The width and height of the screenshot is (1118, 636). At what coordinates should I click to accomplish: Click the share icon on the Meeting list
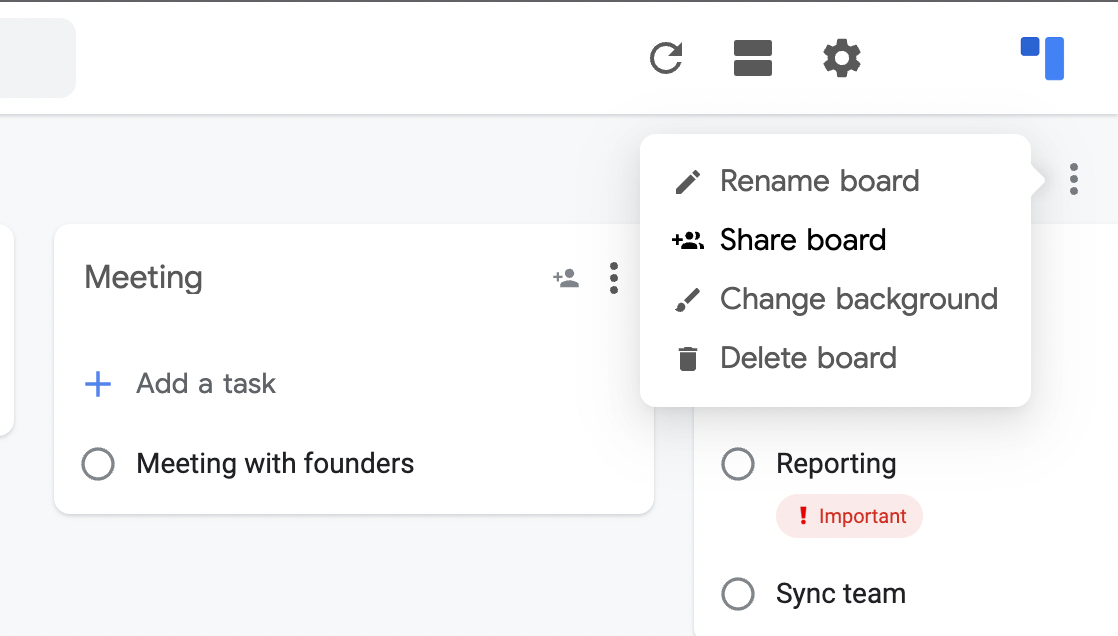(566, 279)
